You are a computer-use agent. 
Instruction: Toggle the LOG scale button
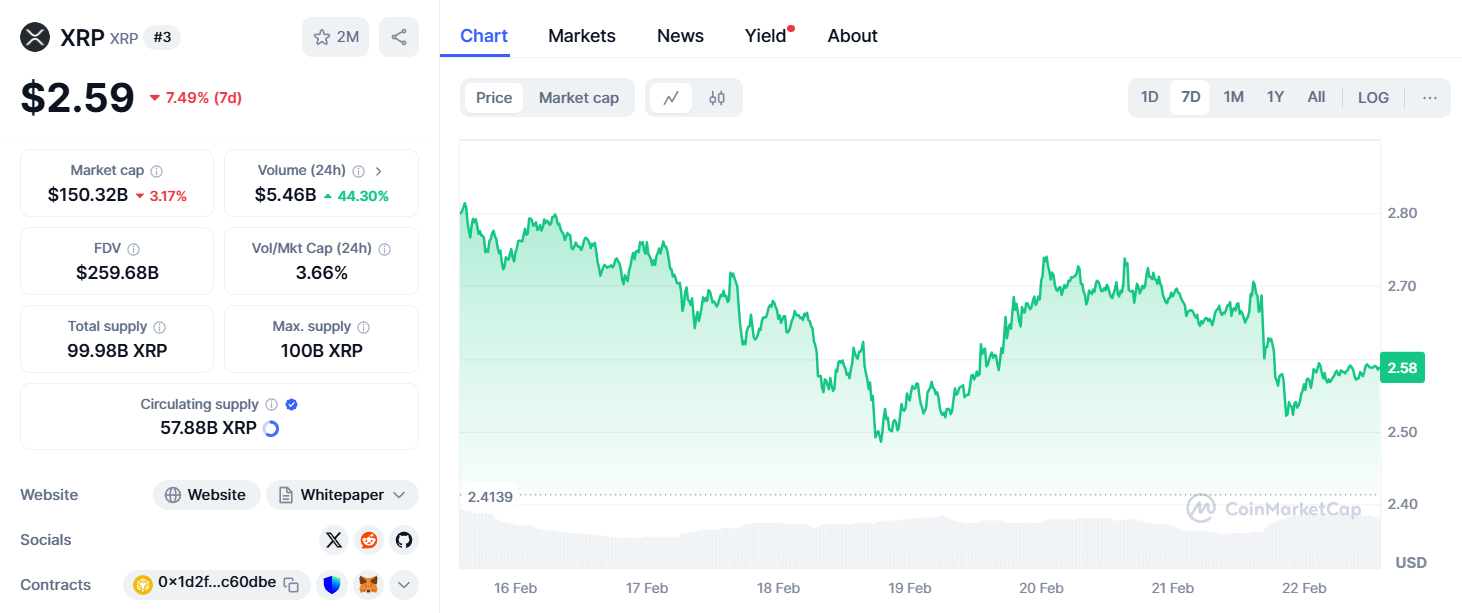1373,97
